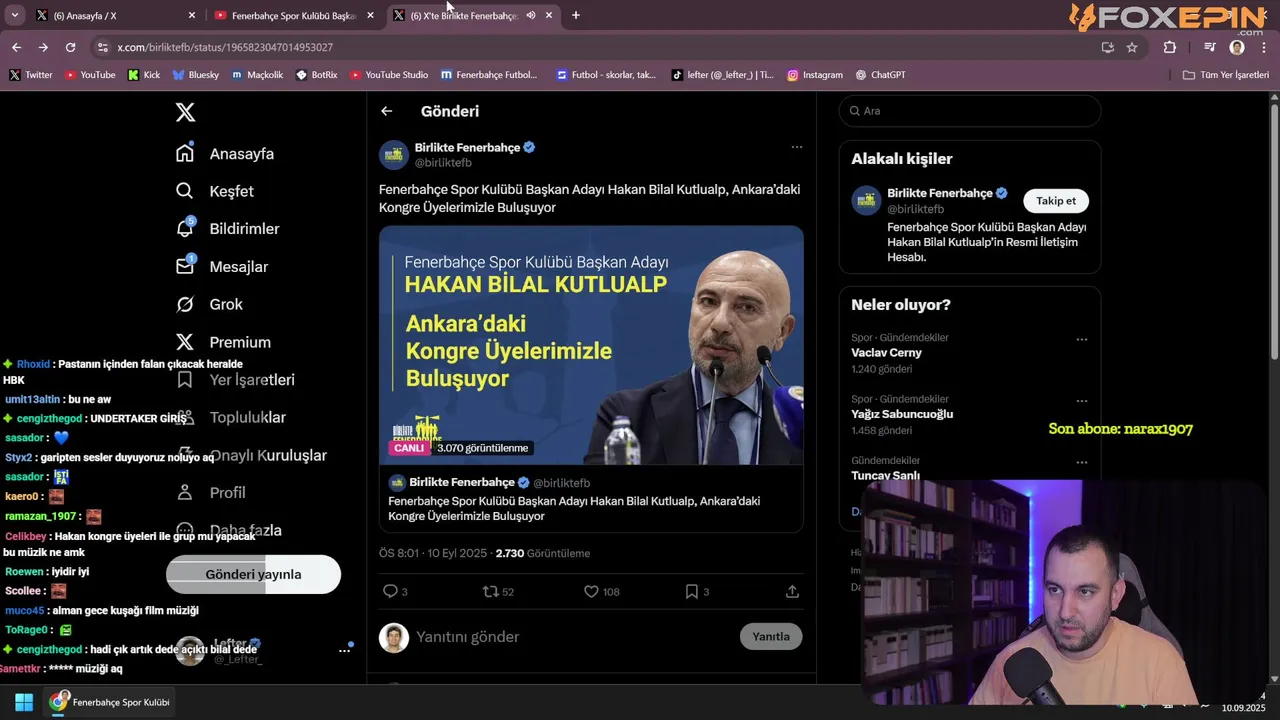Like the post with 108 likes
This screenshot has width=1280, height=720.
pos(591,591)
